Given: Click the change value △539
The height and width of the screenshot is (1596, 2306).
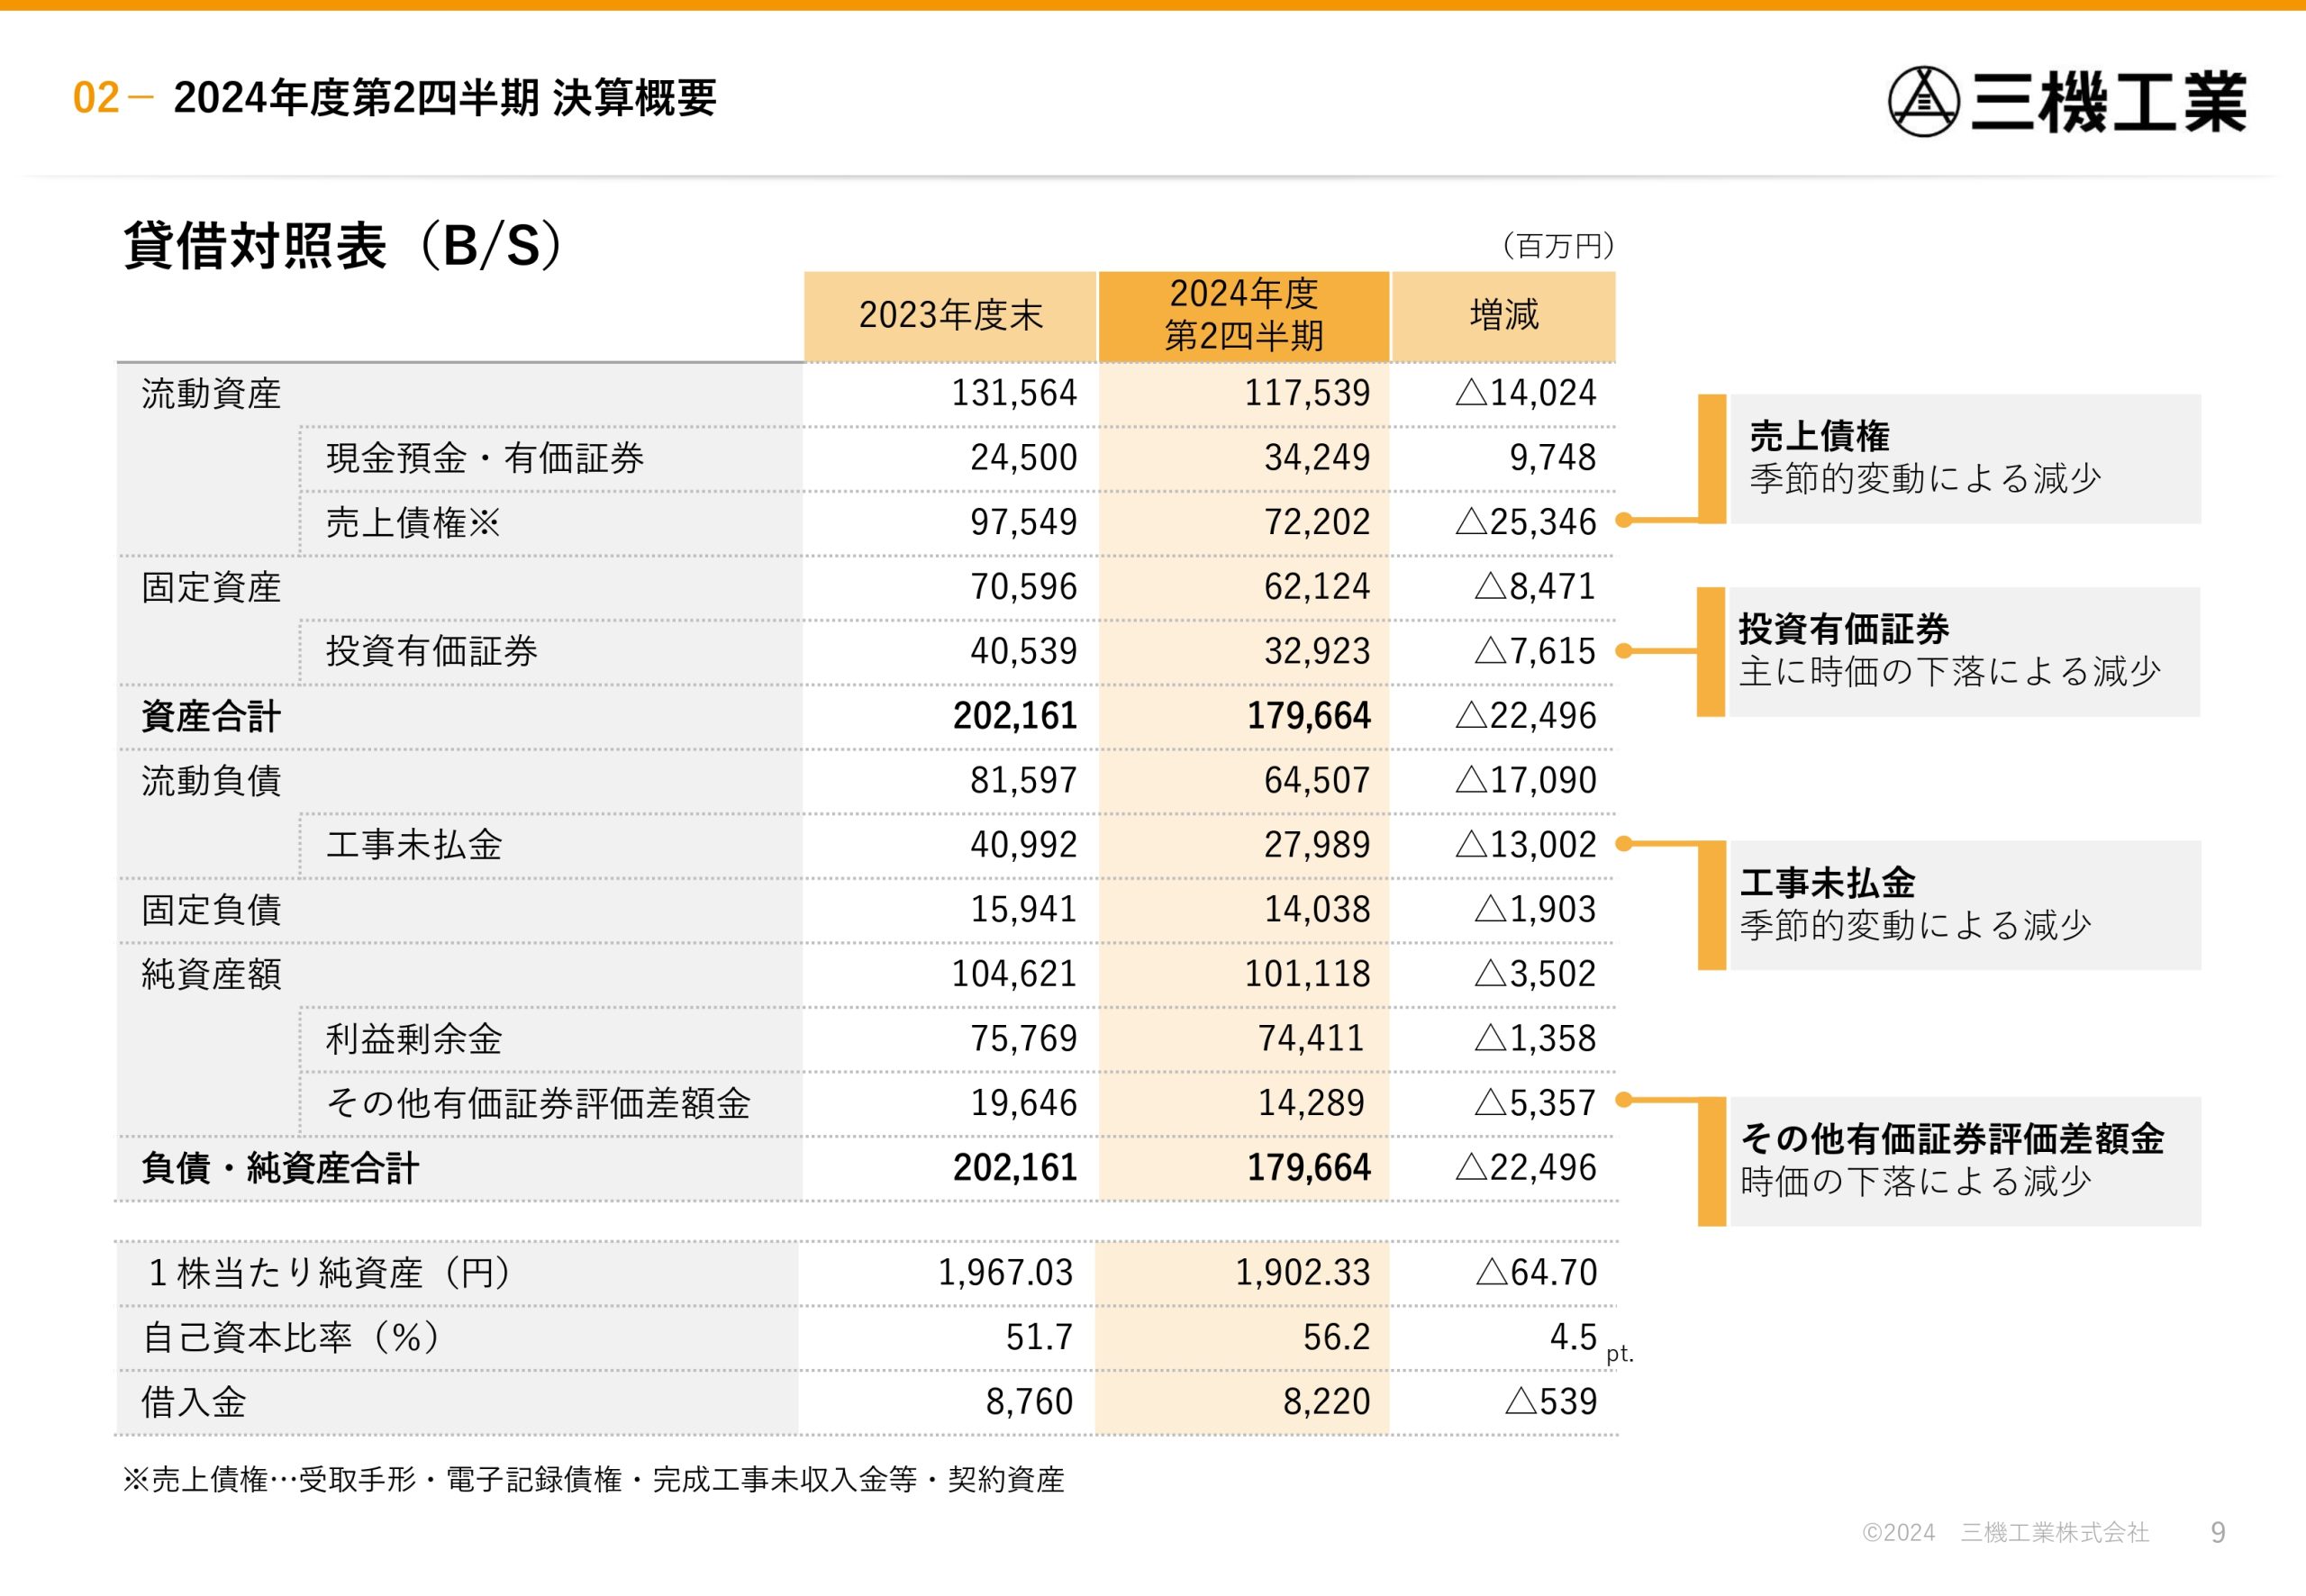Looking at the screenshot, I should (1551, 1402).
